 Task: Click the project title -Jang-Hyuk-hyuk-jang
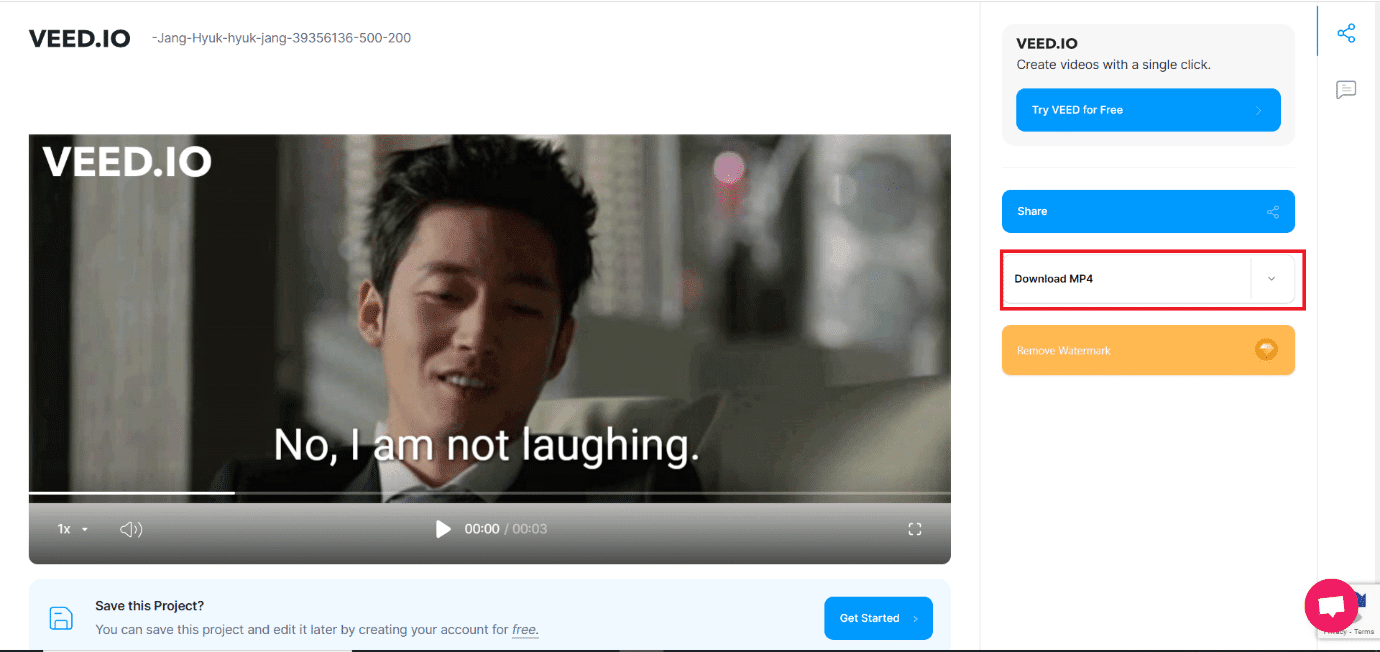281,38
